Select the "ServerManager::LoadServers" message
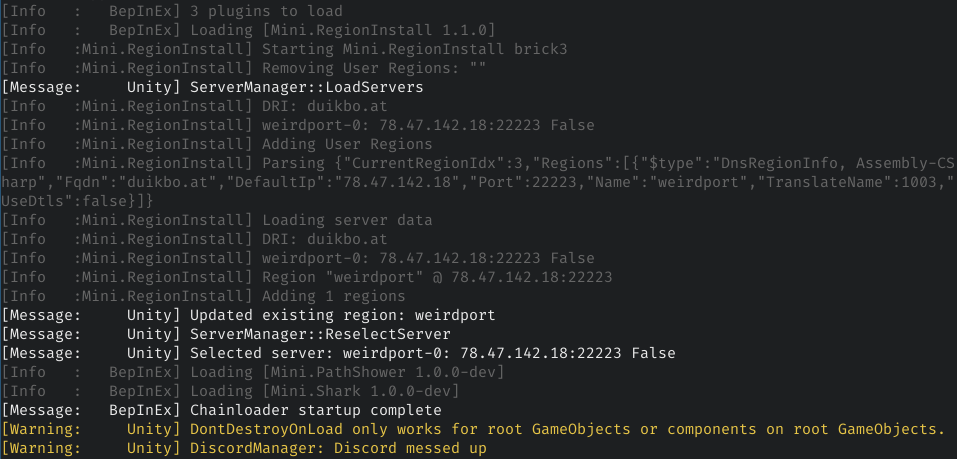 coord(306,87)
